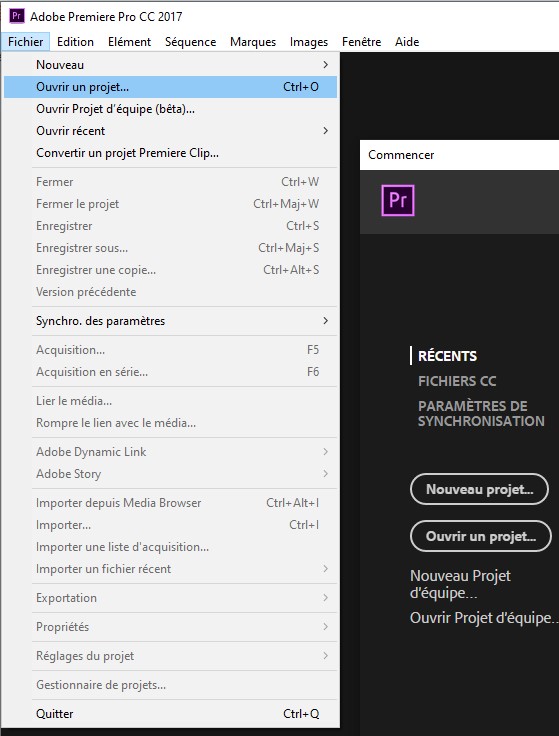Screen dimensions: 559x736
Task: Select the FICHIERS CC tab
Action: point(457,381)
